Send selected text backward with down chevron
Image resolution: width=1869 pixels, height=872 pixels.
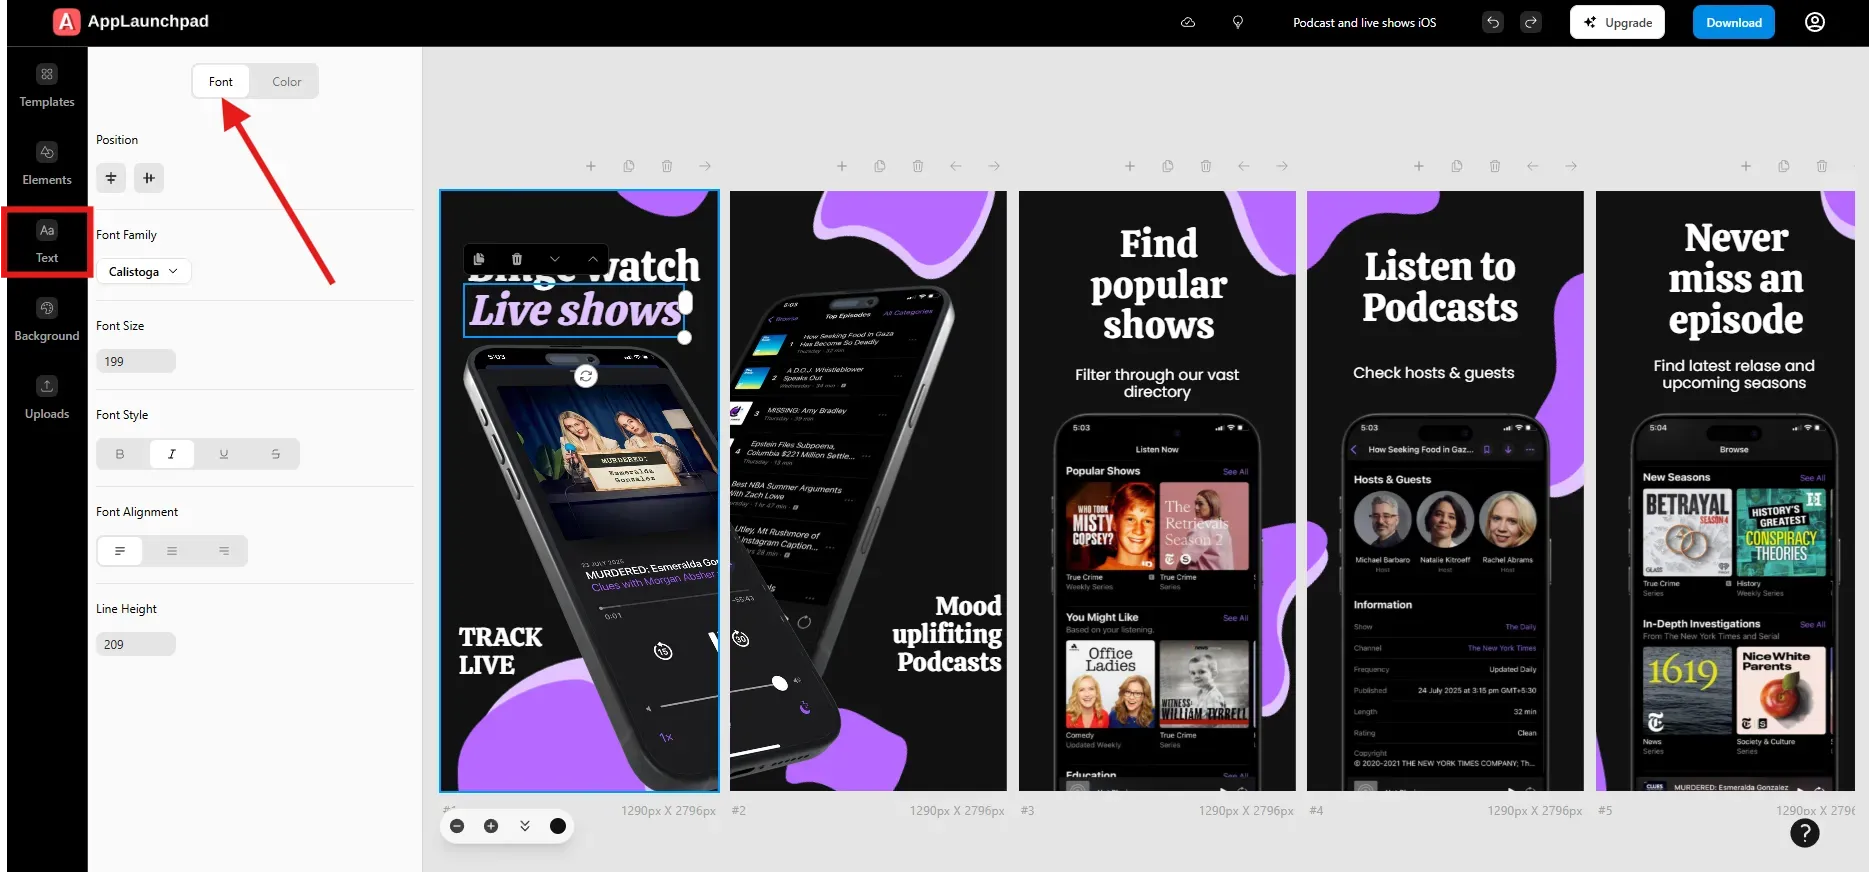[555, 259]
